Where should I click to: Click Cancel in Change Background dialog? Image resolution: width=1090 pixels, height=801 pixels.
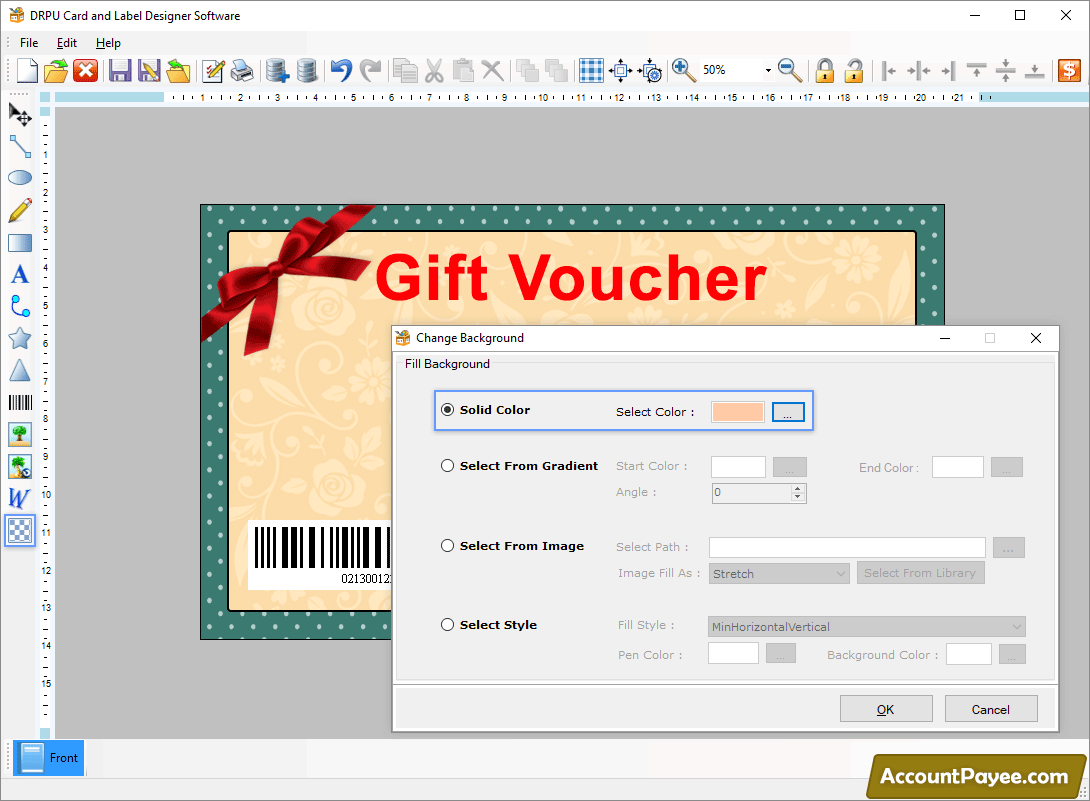pos(991,709)
